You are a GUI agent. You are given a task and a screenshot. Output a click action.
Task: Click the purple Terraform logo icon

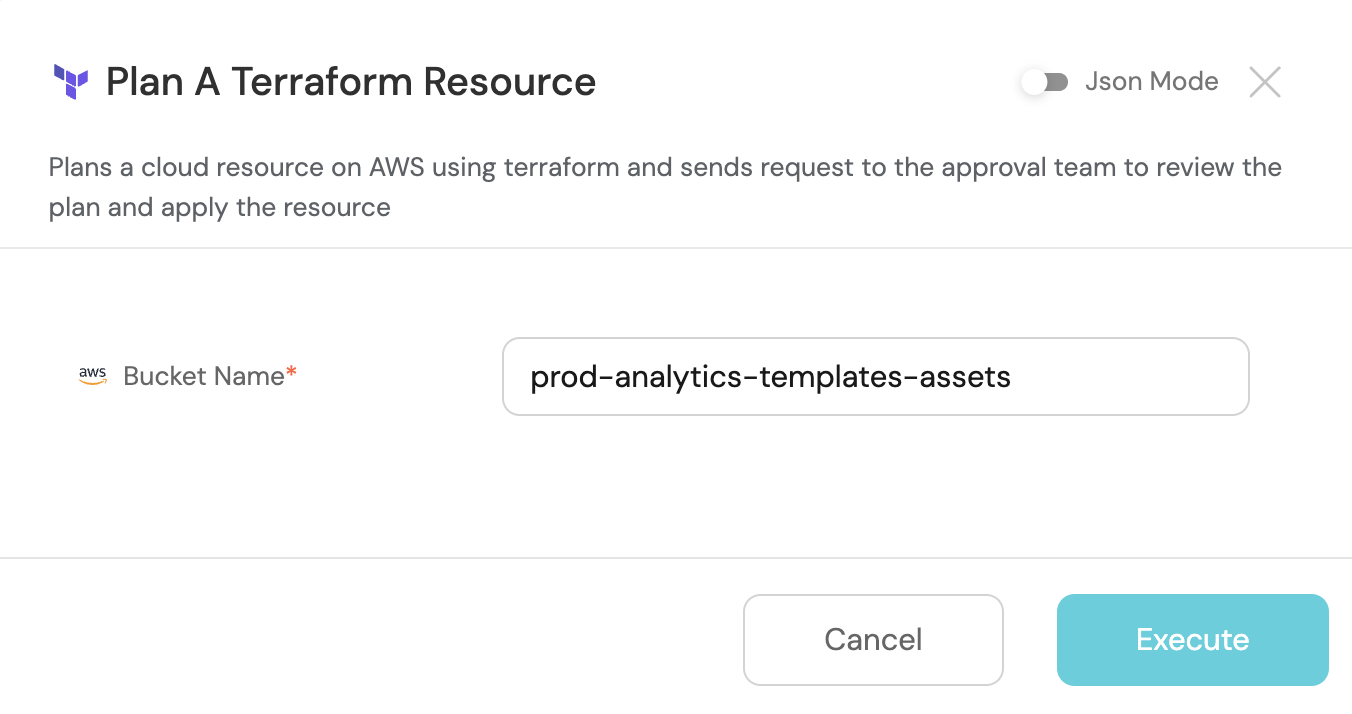71,82
